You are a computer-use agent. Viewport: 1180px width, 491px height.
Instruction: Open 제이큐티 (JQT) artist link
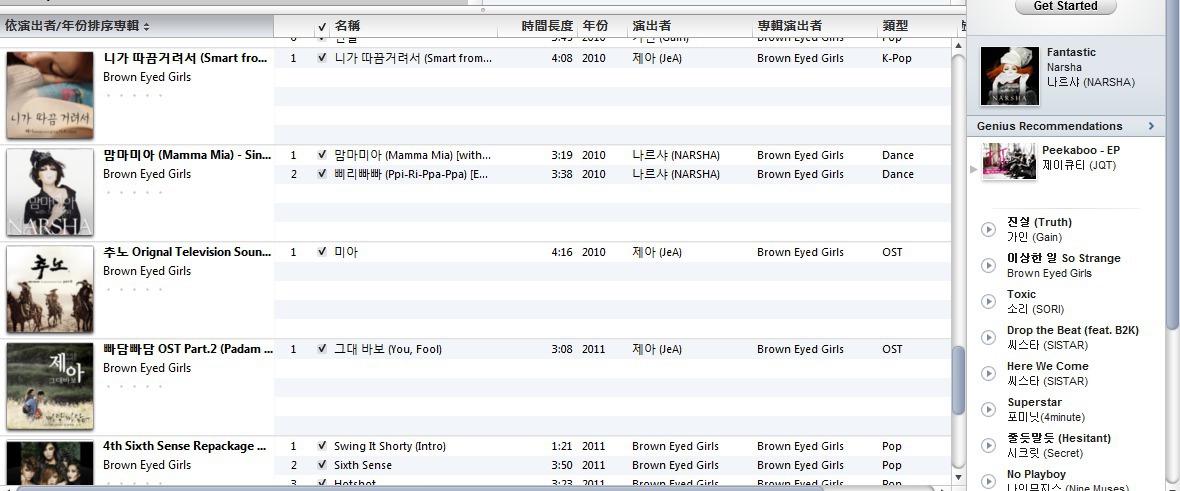[x=1078, y=165]
